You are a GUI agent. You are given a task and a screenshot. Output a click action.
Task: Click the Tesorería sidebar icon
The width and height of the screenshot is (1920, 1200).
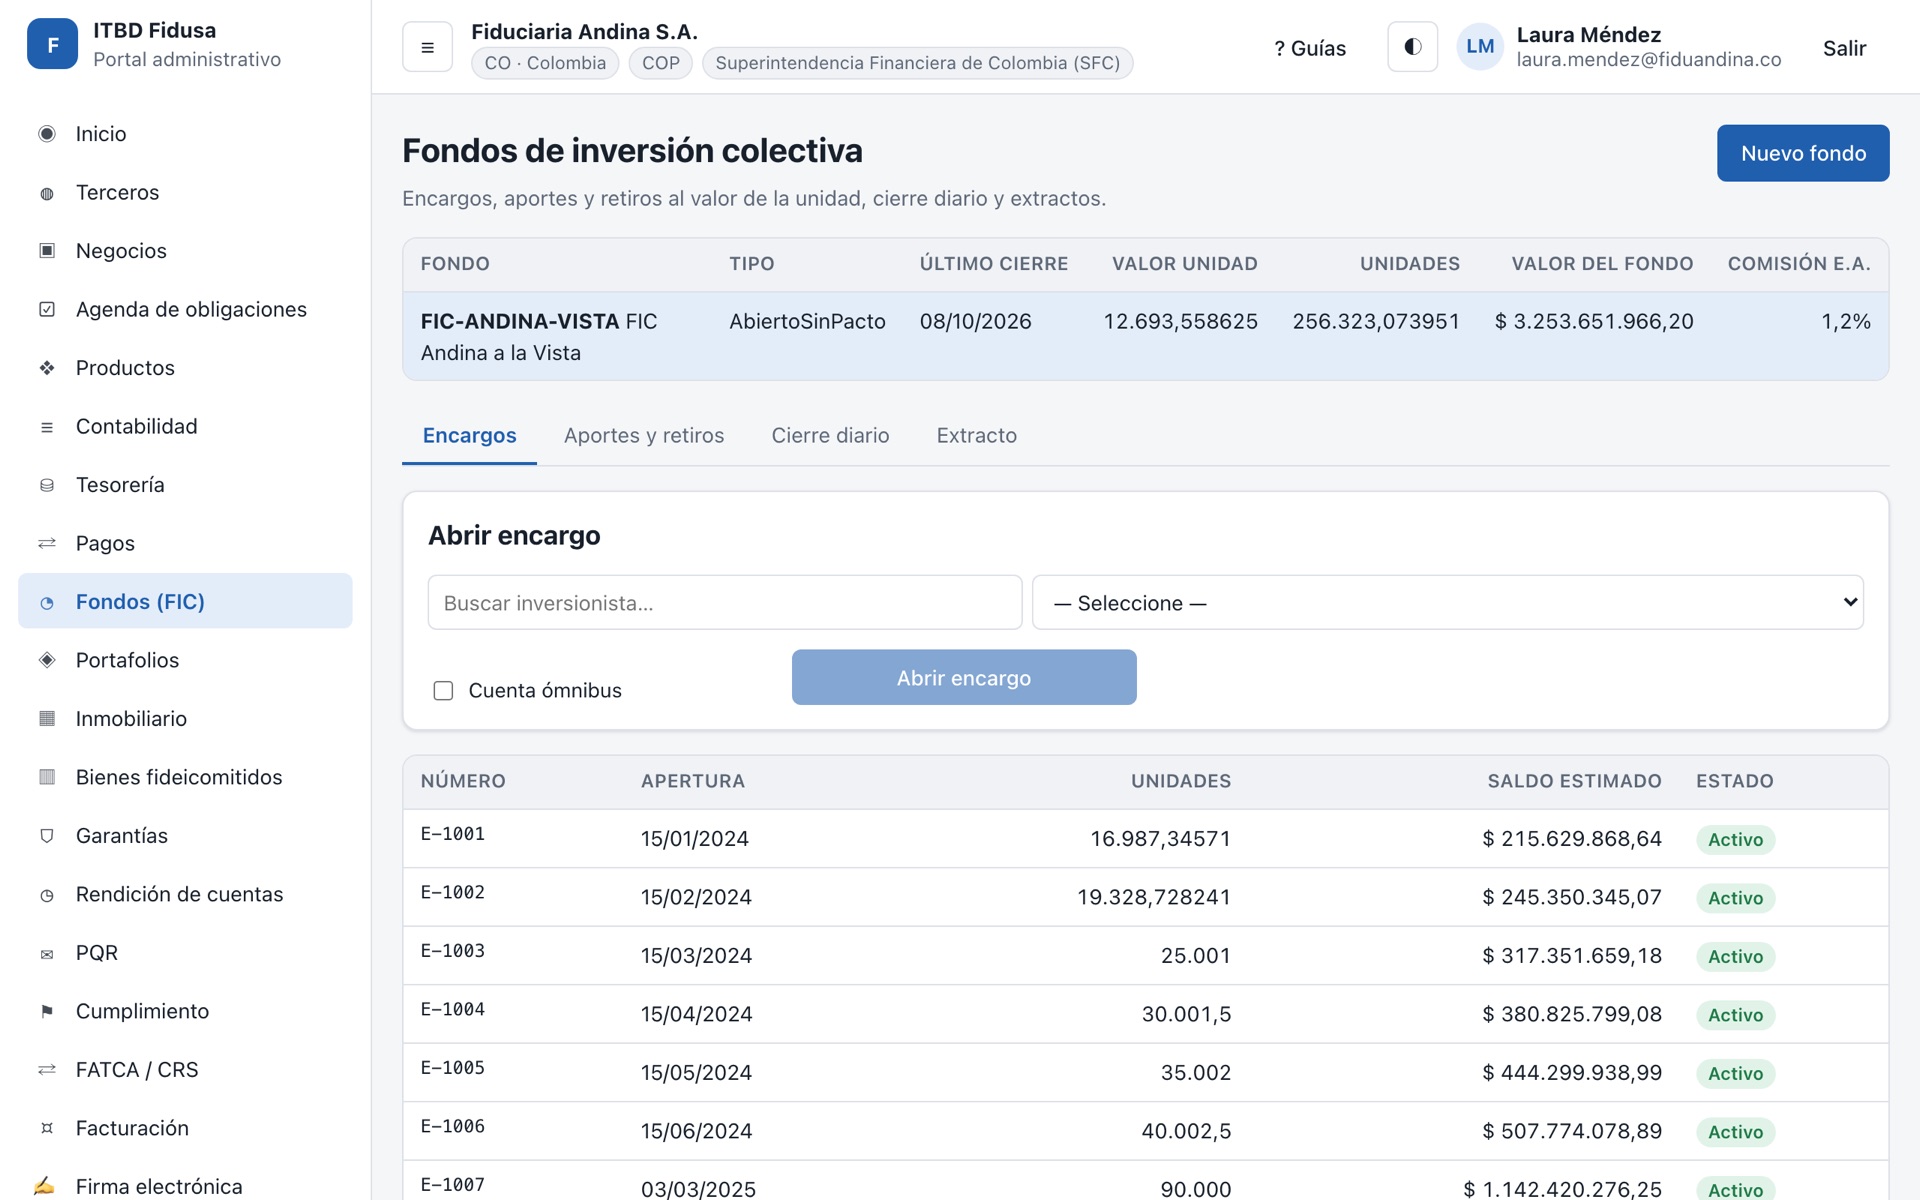47,485
